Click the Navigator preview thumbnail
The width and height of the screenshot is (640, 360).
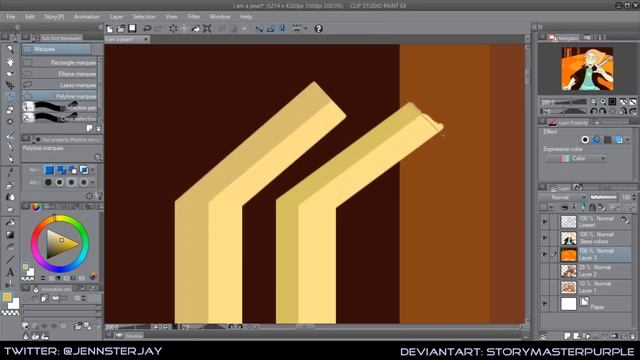pos(587,69)
